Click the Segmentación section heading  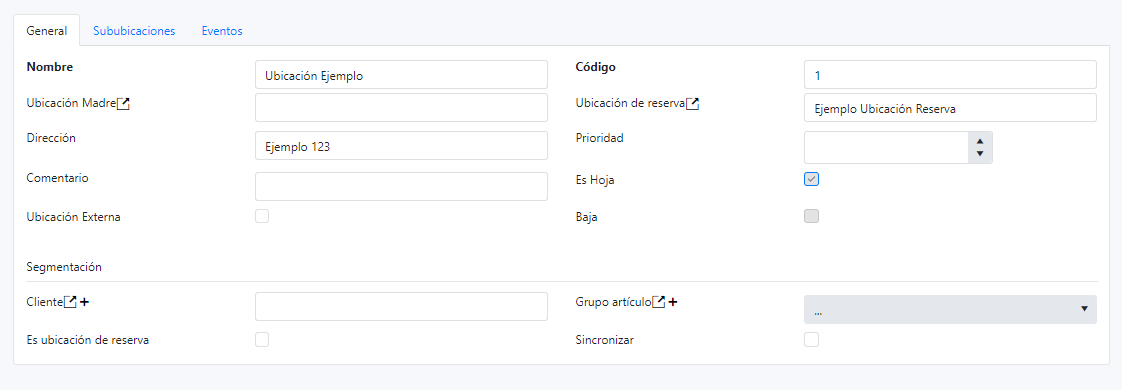64,267
